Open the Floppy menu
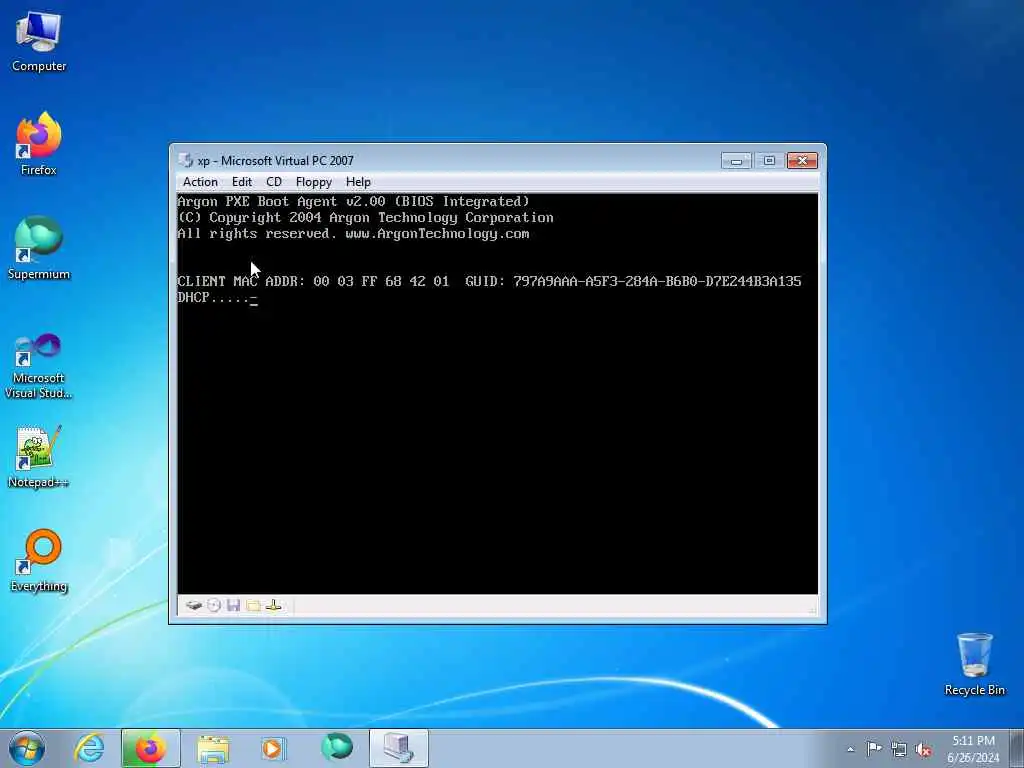 coord(313,182)
